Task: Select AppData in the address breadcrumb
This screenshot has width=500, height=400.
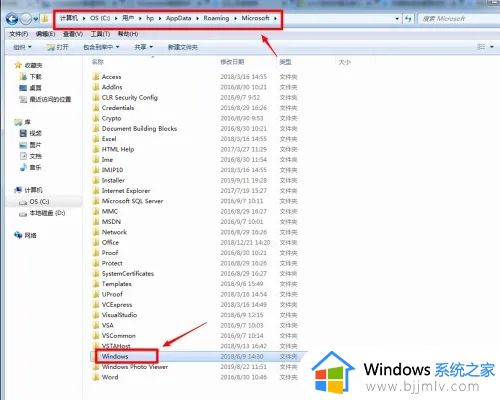Action: tap(179, 18)
